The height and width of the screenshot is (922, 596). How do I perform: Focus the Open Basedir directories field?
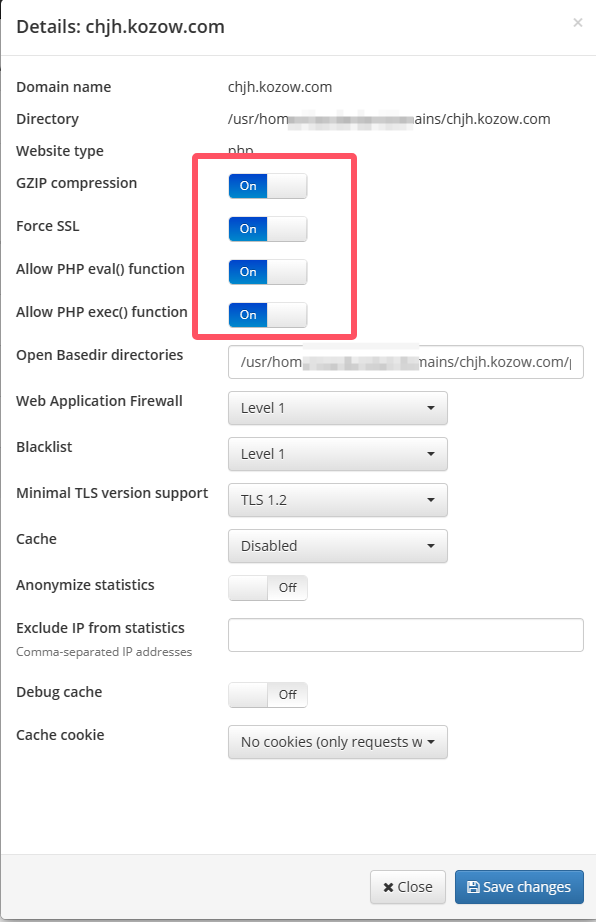406,362
